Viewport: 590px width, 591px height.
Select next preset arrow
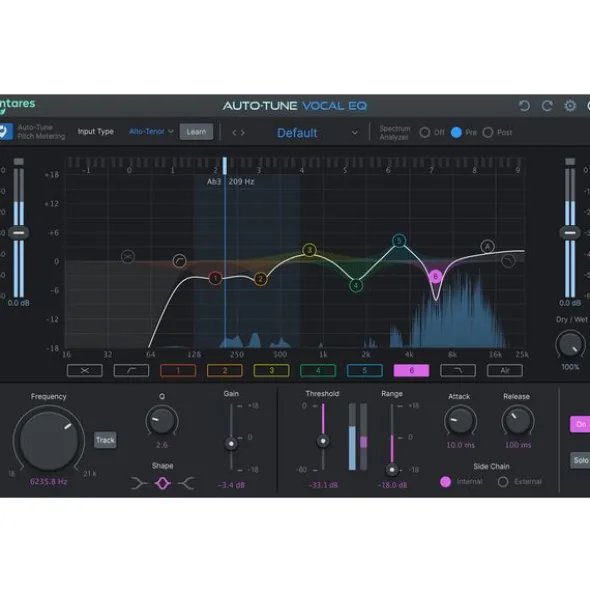tap(243, 133)
